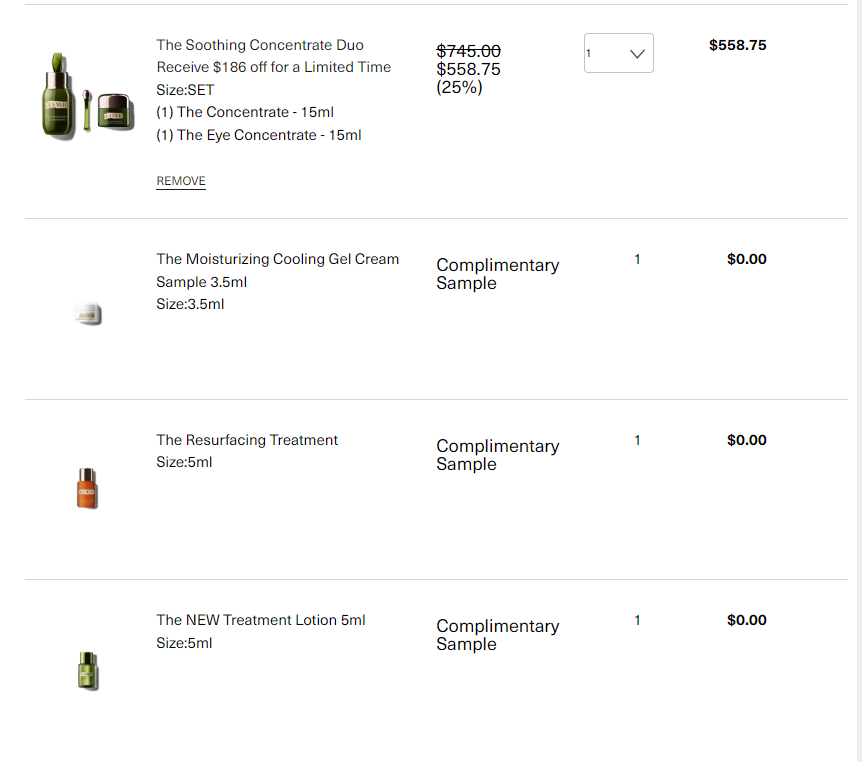Click the Eye Concentrate - 15ml set item
Image resolution: width=862 pixels, height=762 pixels.
[259, 135]
